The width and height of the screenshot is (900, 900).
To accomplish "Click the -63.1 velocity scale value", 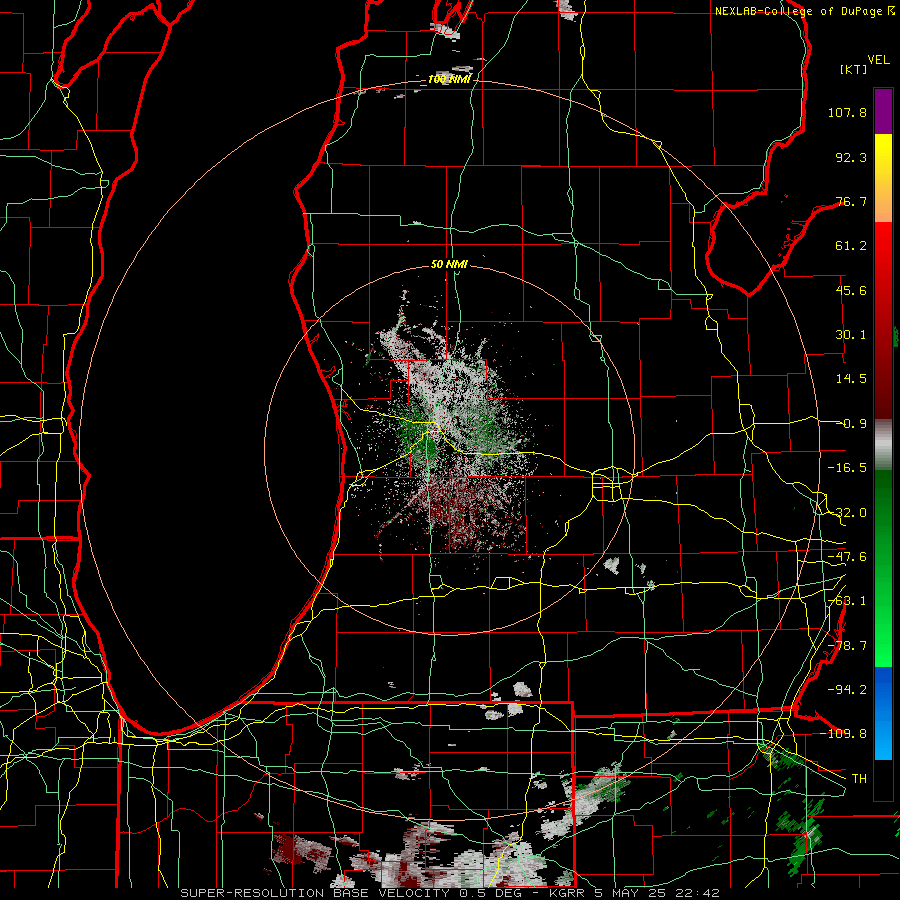I will [x=847, y=601].
